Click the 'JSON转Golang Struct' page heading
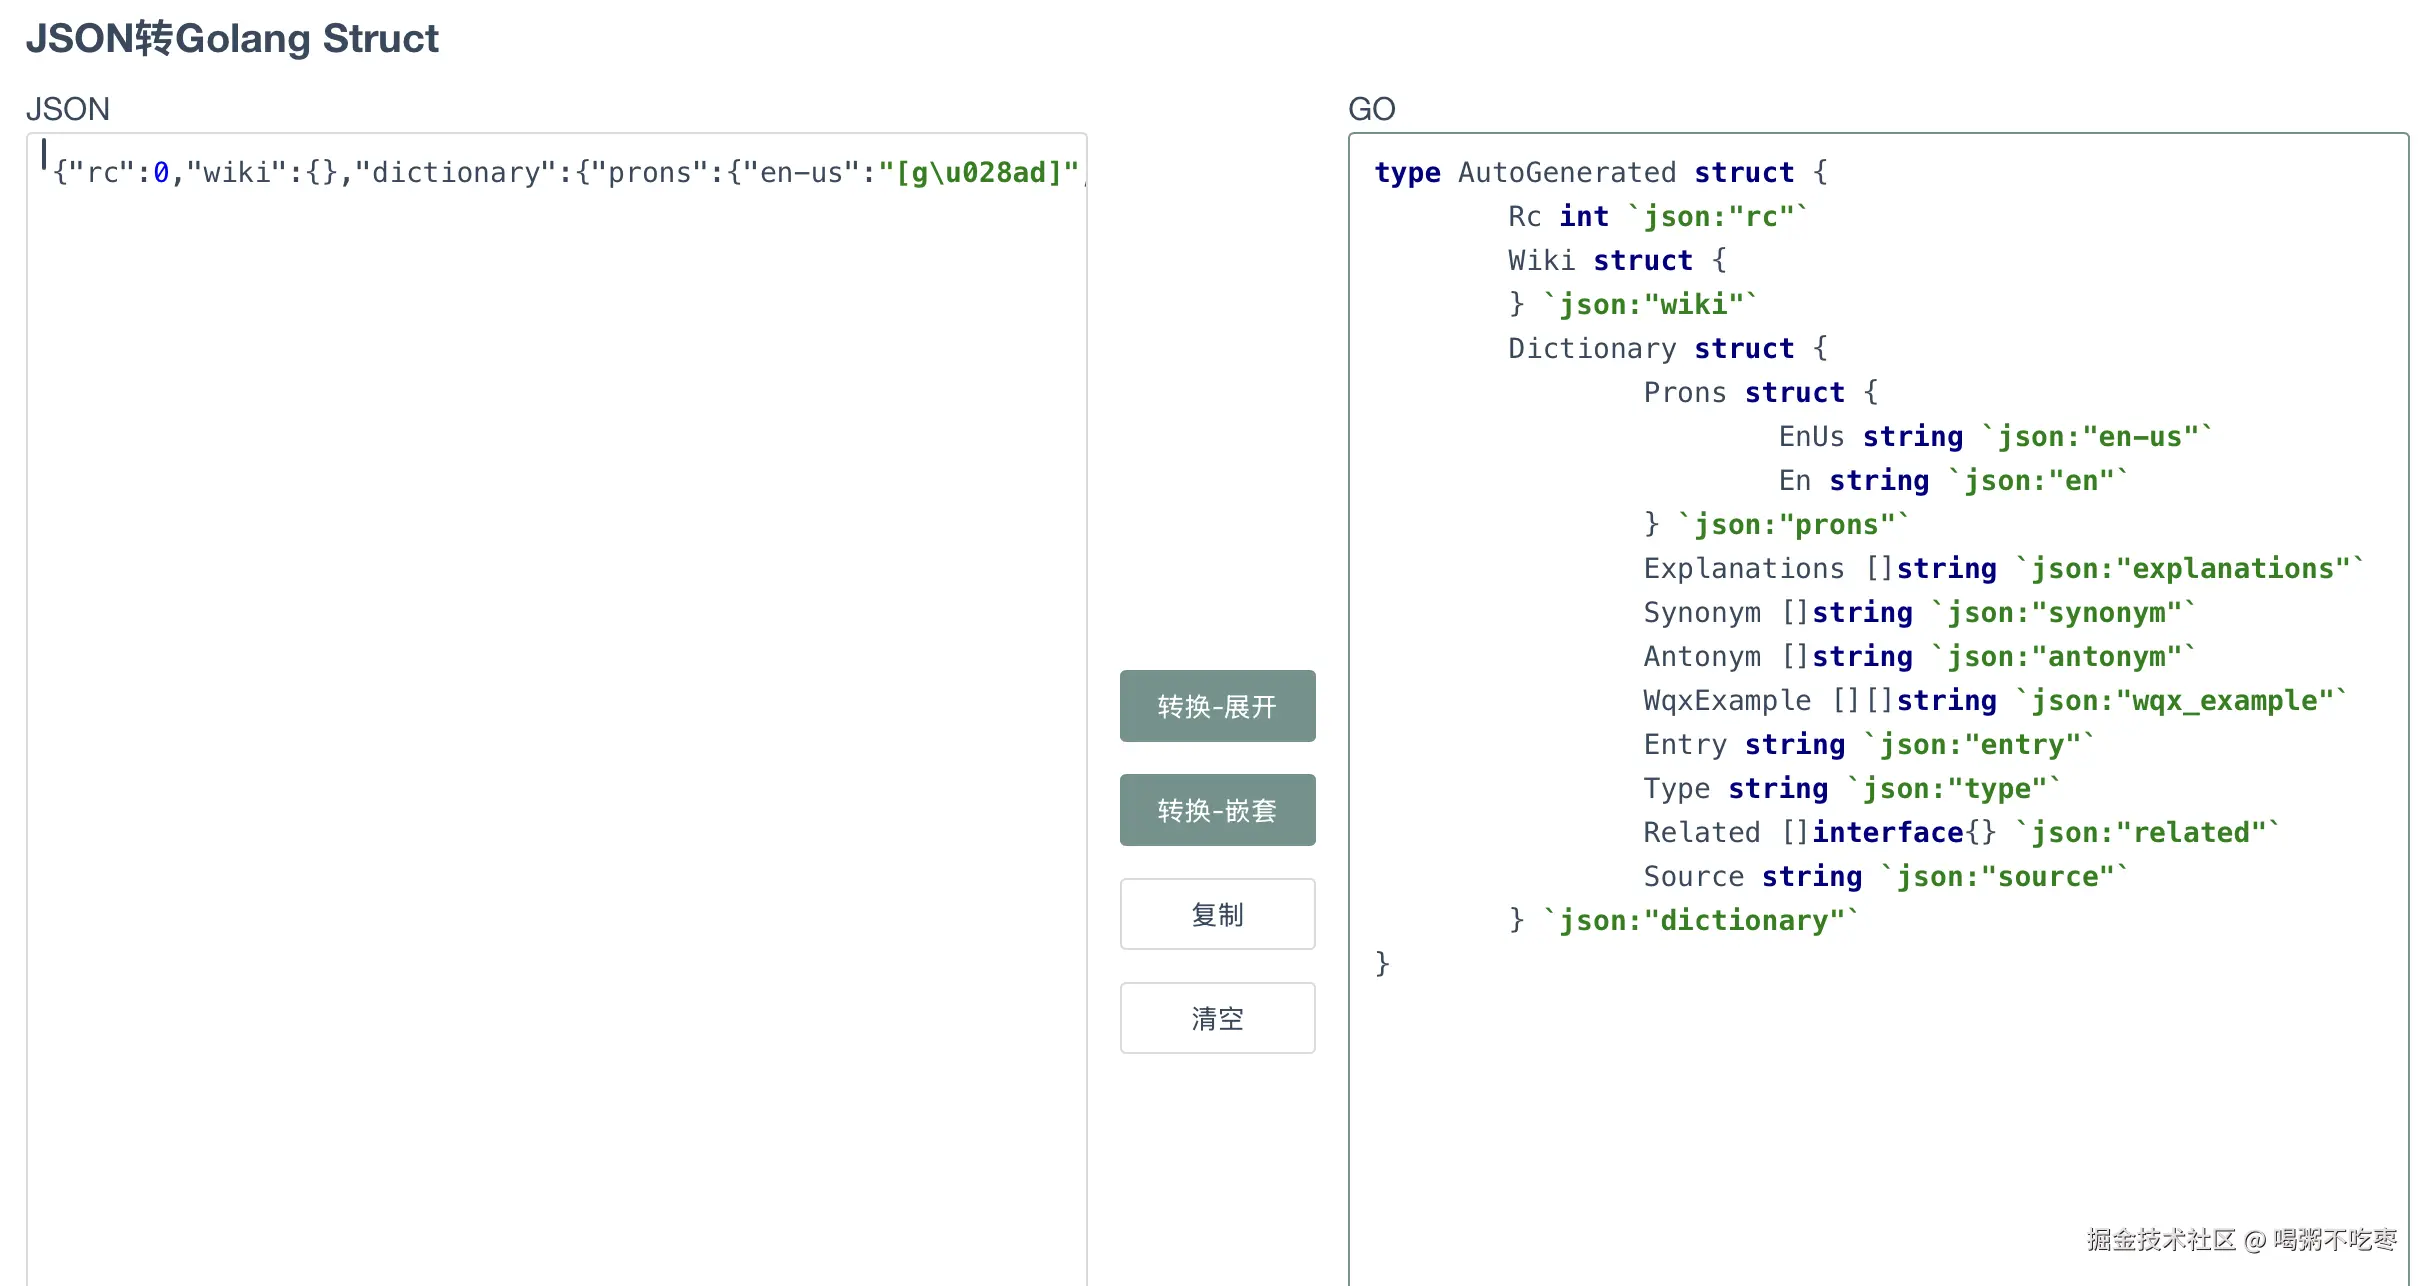Image resolution: width=2430 pixels, height=1286 pixels. (232, 39)
